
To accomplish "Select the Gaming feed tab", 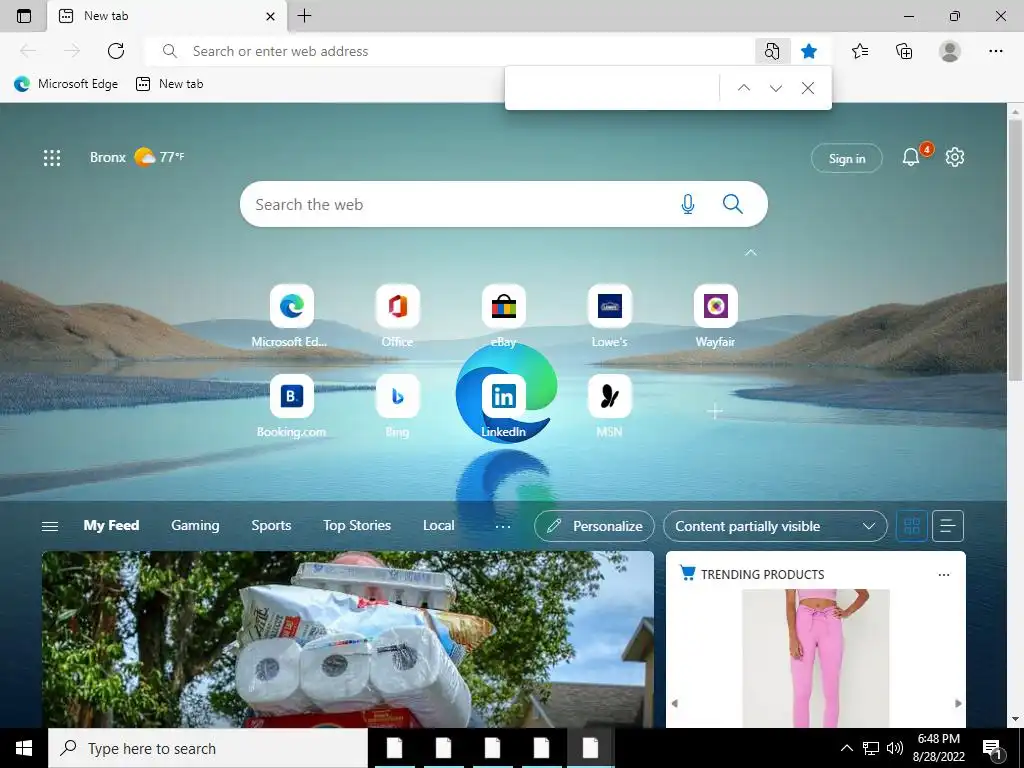I will click(195, 526).
